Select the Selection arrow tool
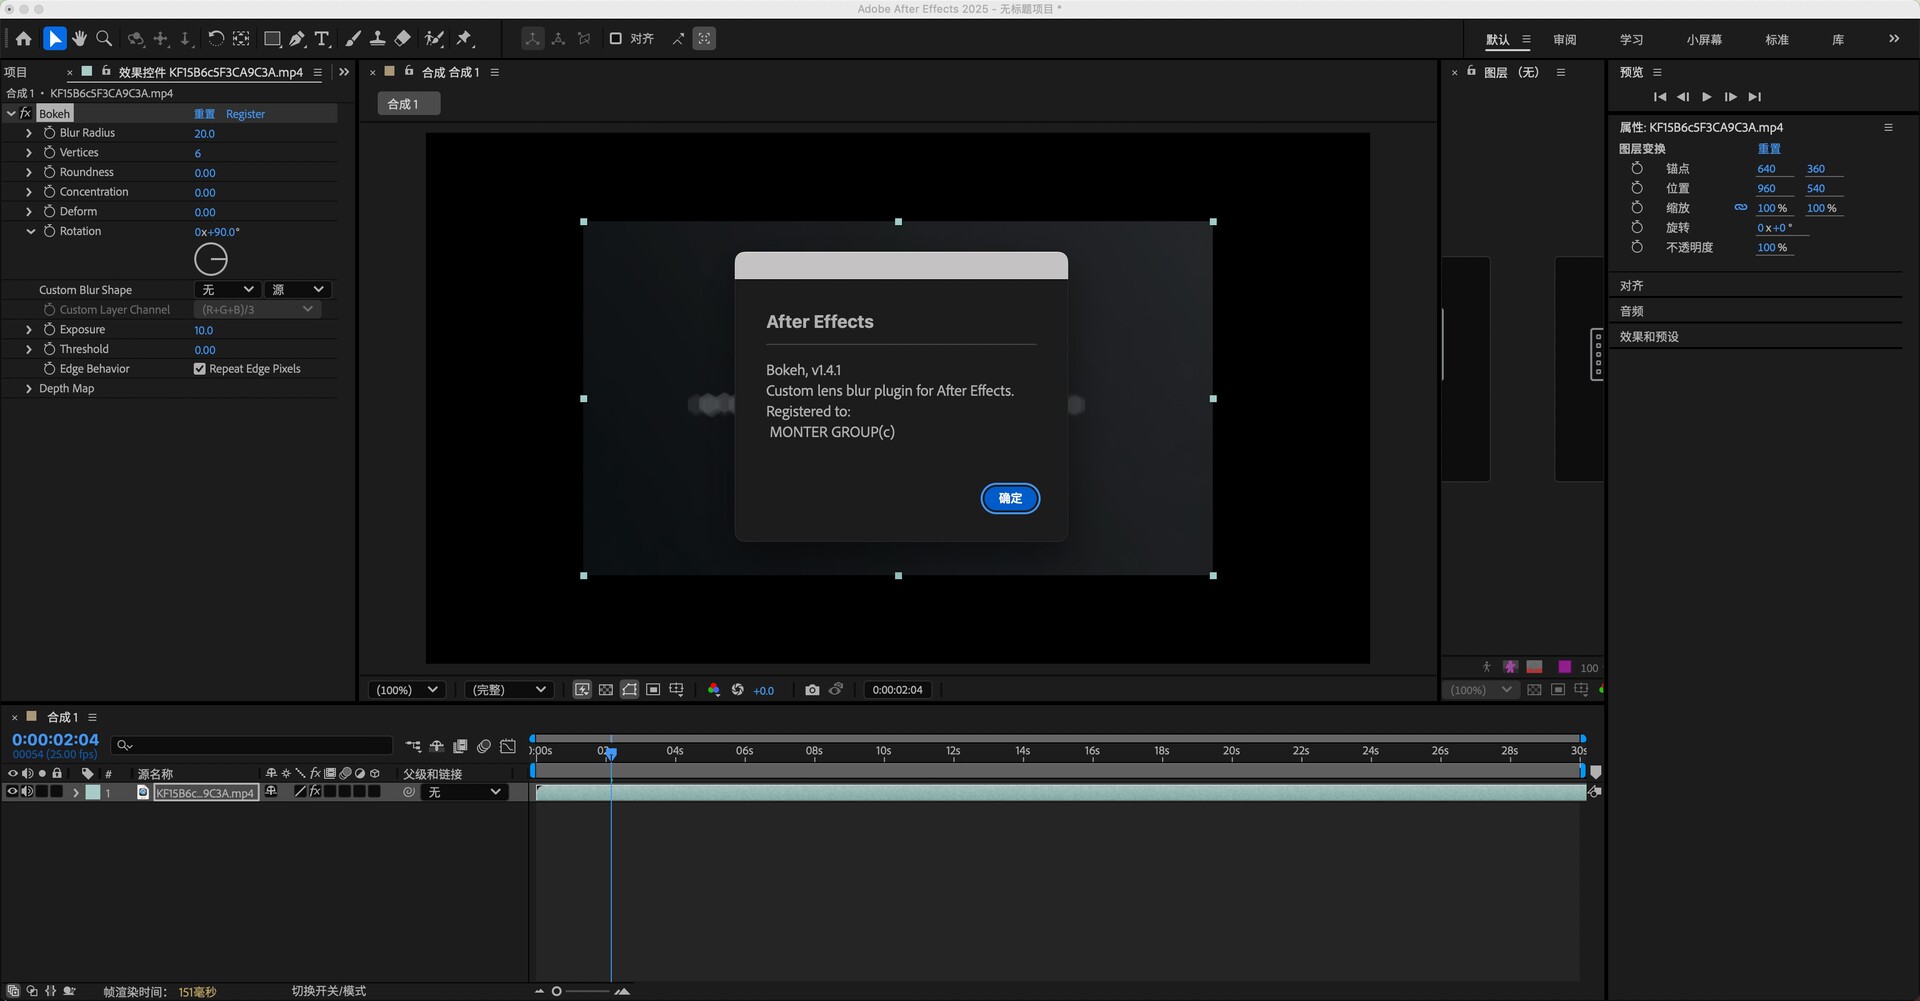 pyautogui.click(x=55, y=39)
